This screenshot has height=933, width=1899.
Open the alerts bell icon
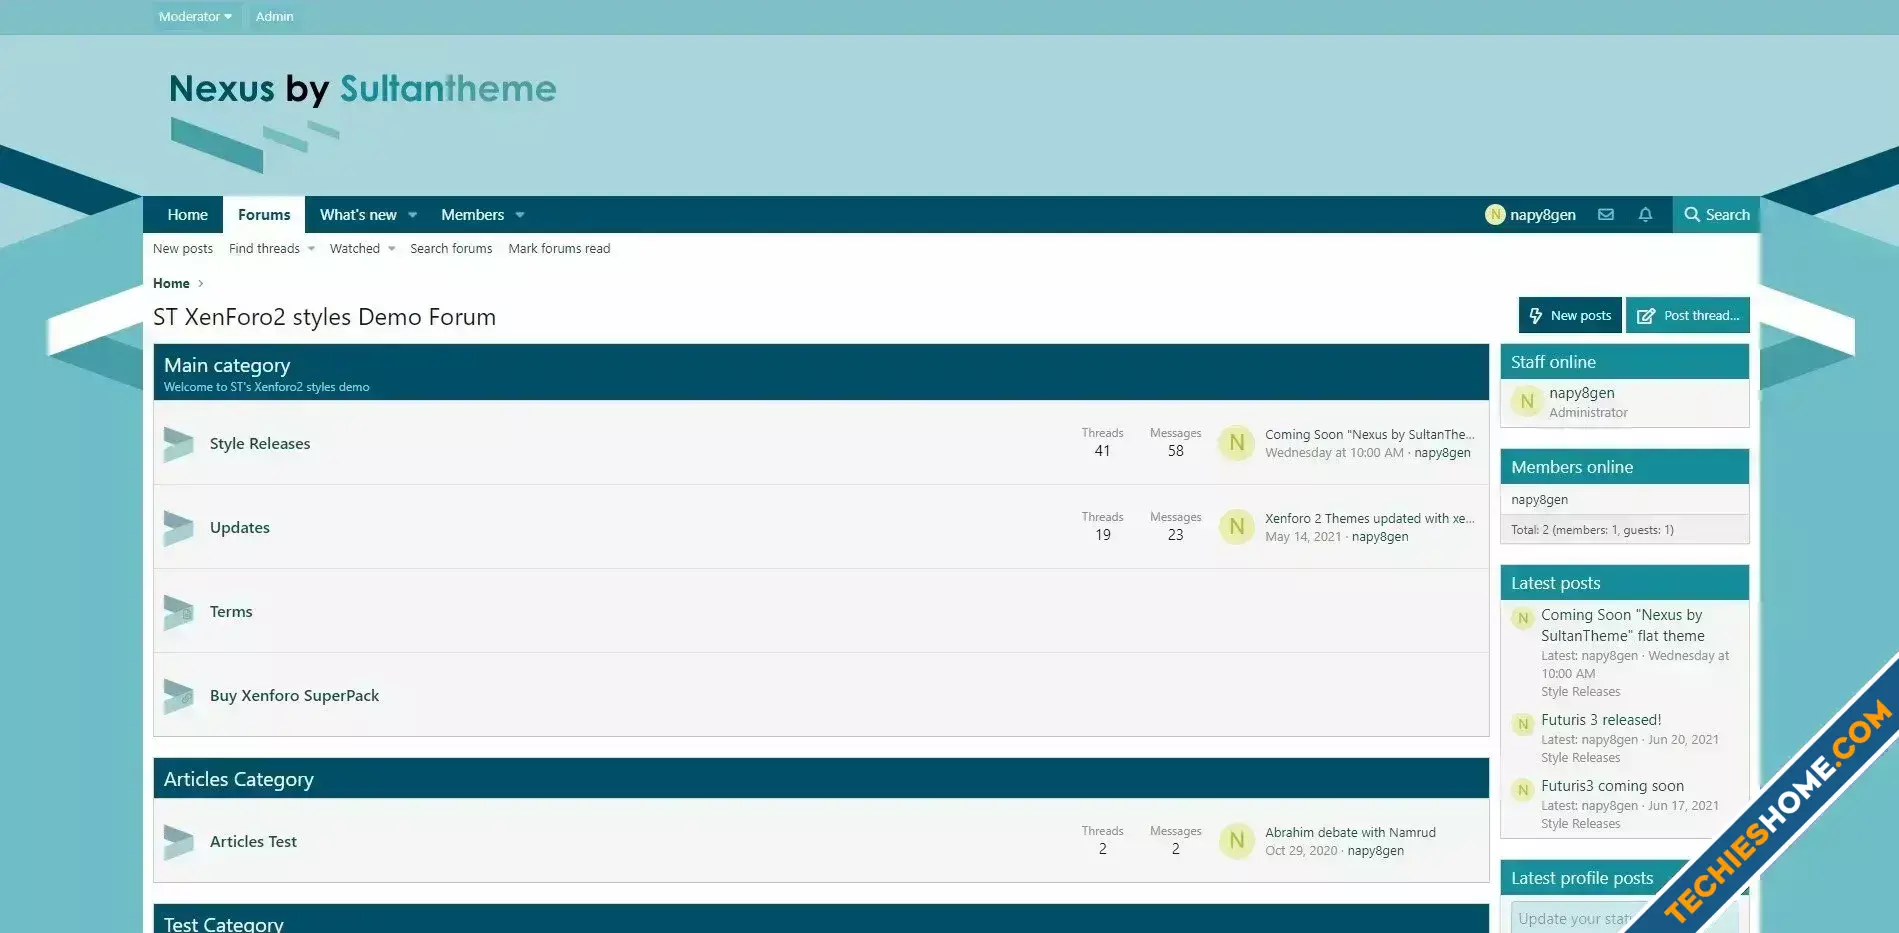tap(1645, 214)
